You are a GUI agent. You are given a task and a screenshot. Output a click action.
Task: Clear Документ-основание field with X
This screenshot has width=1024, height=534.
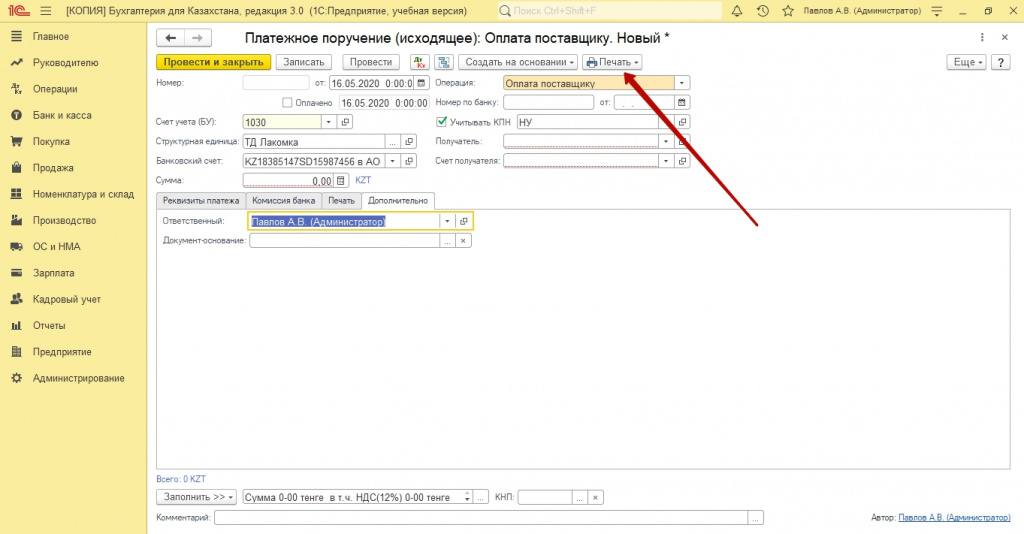(462, 241)
